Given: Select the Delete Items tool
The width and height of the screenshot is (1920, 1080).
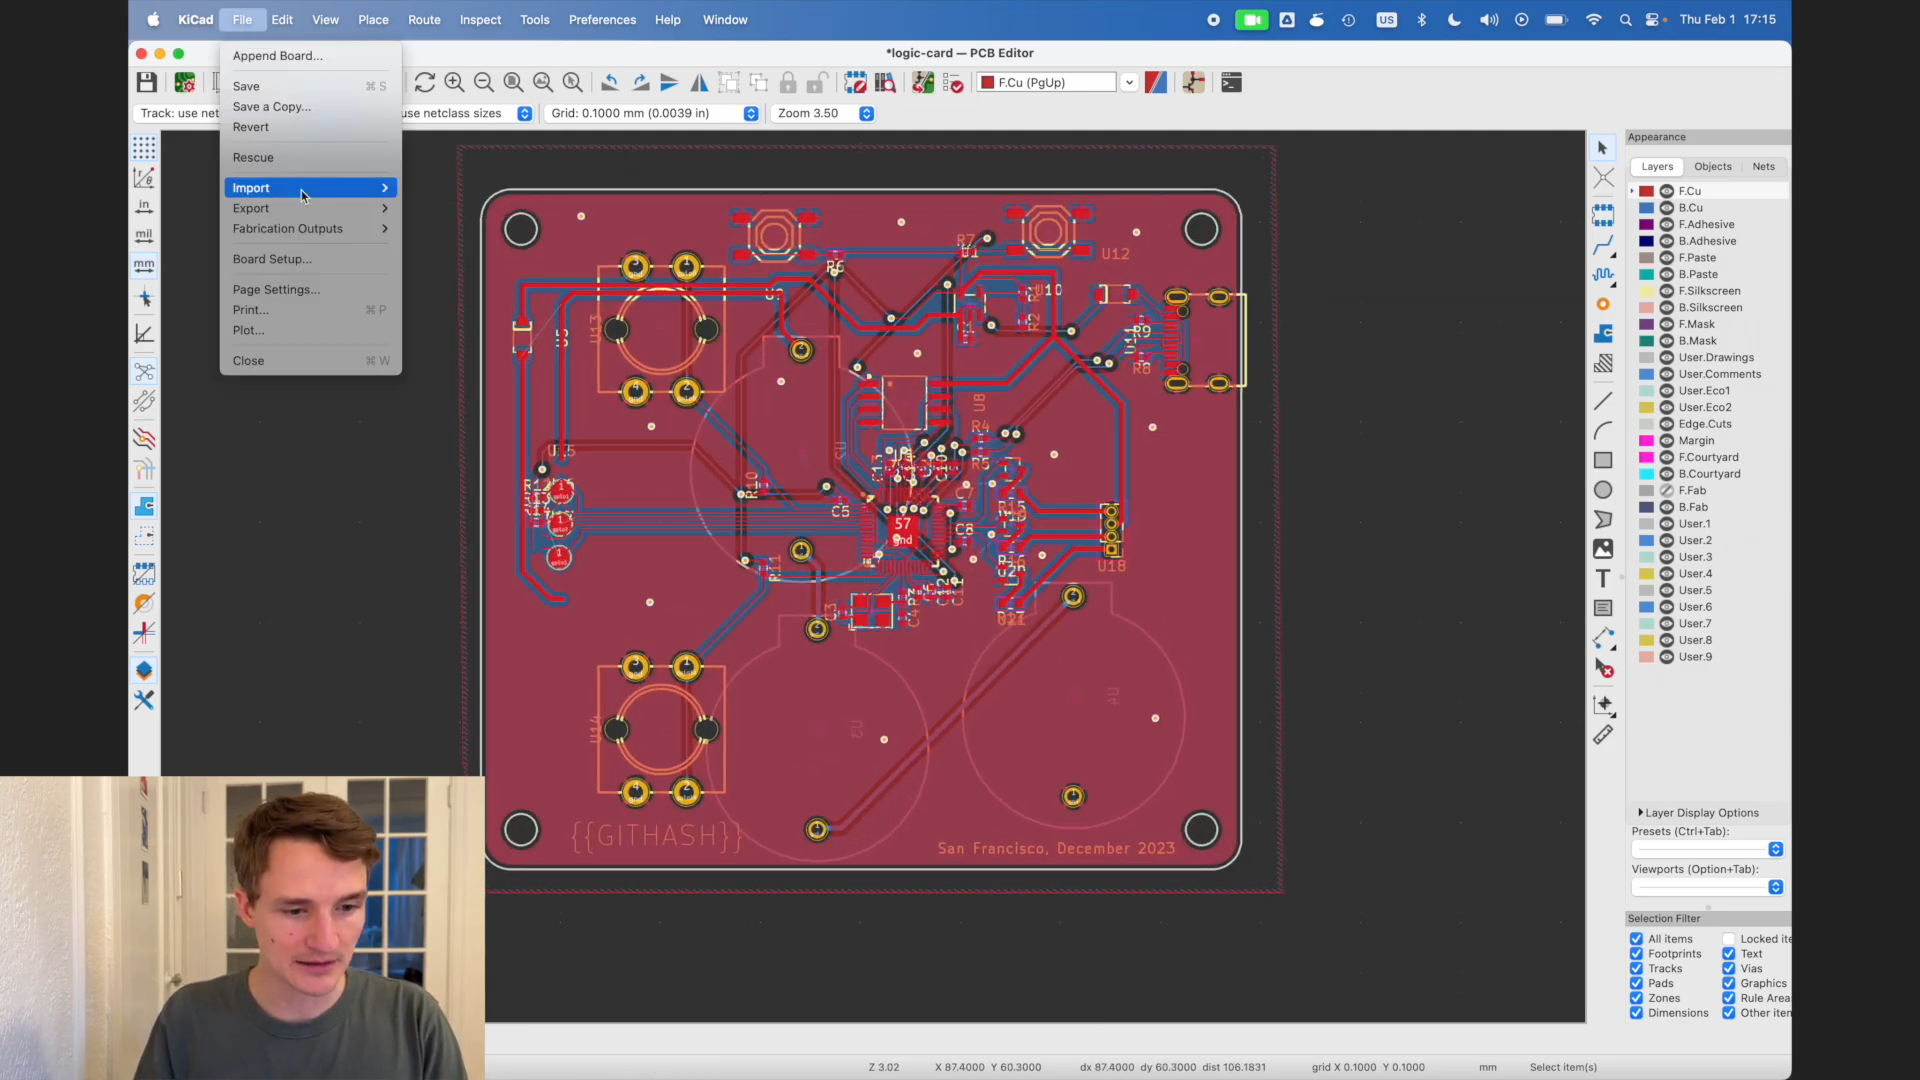Looking at the screenshot, I should (1603, 669).
